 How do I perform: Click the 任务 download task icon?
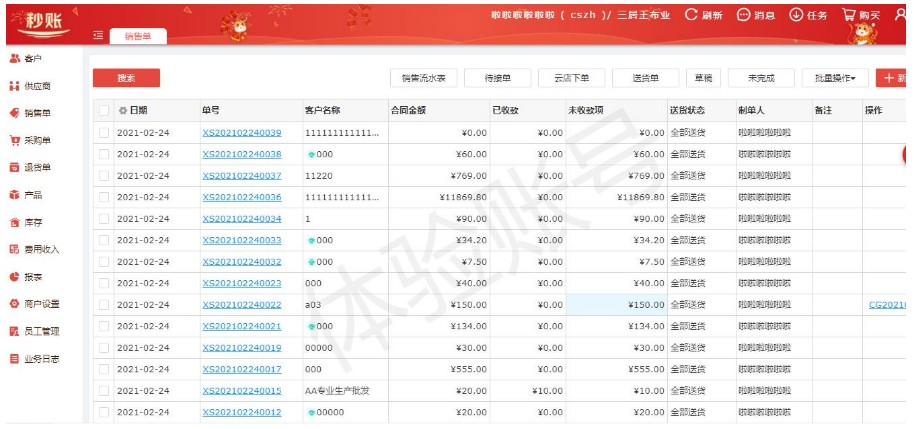[x=796, y=16]
